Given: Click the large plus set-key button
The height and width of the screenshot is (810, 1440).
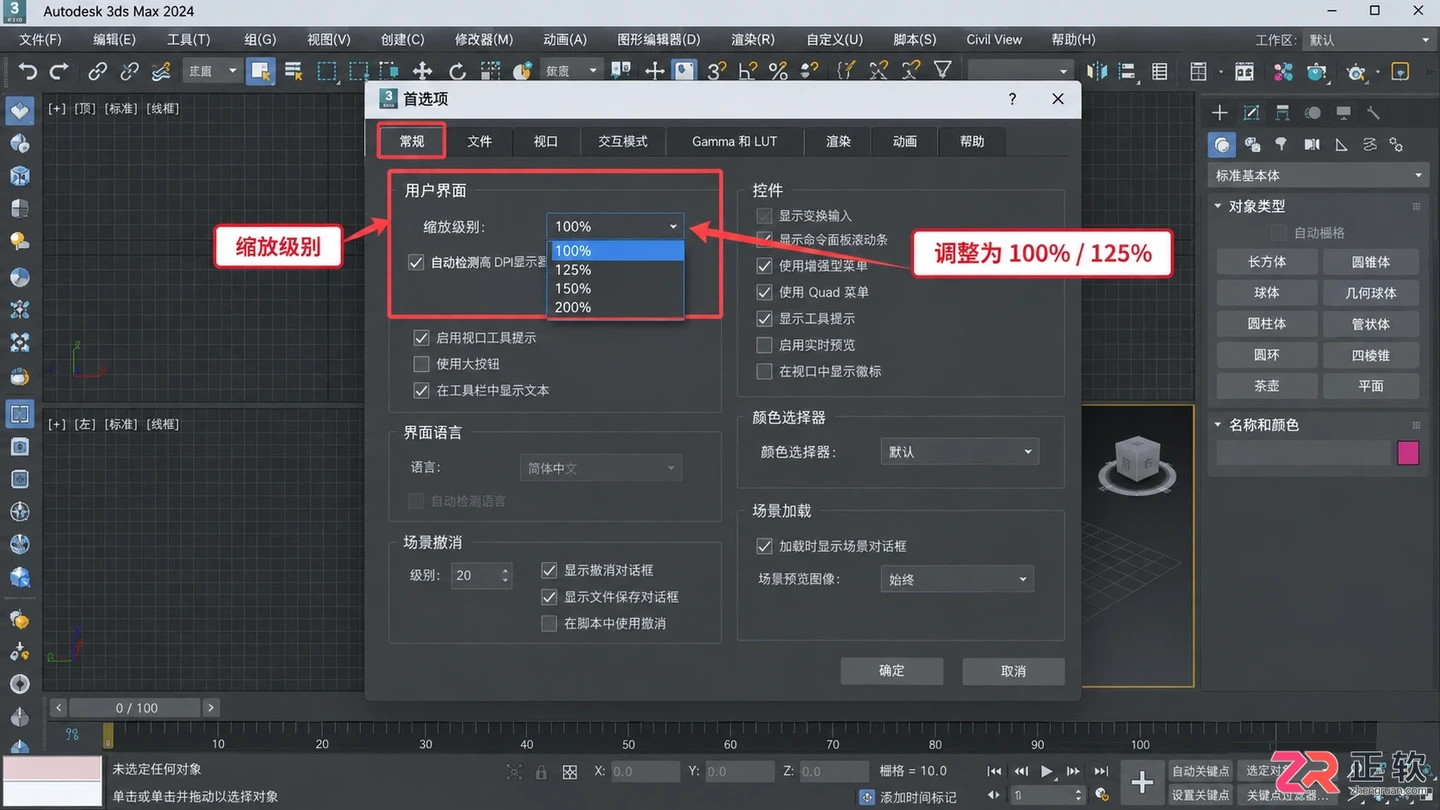Looking at the screenshot, I should [x=1142, y=783].
